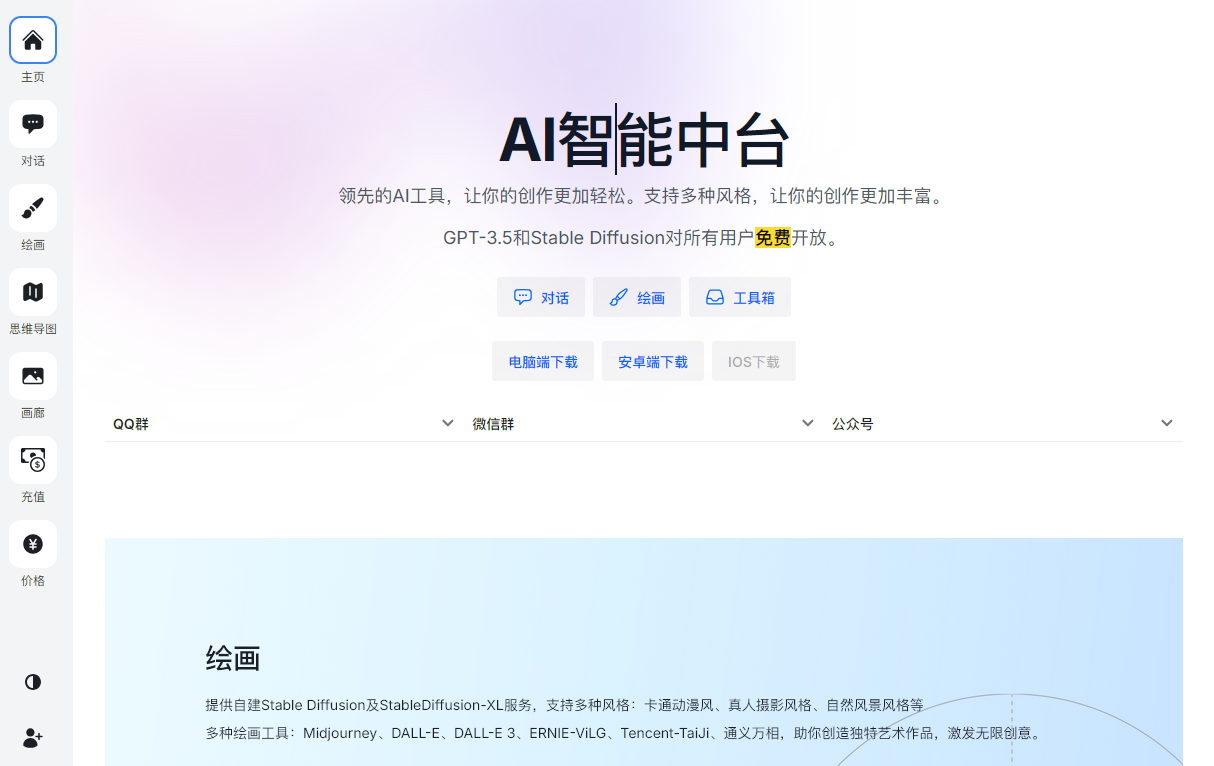Click the 安卓端下载 download button

(x=653, y=361)
